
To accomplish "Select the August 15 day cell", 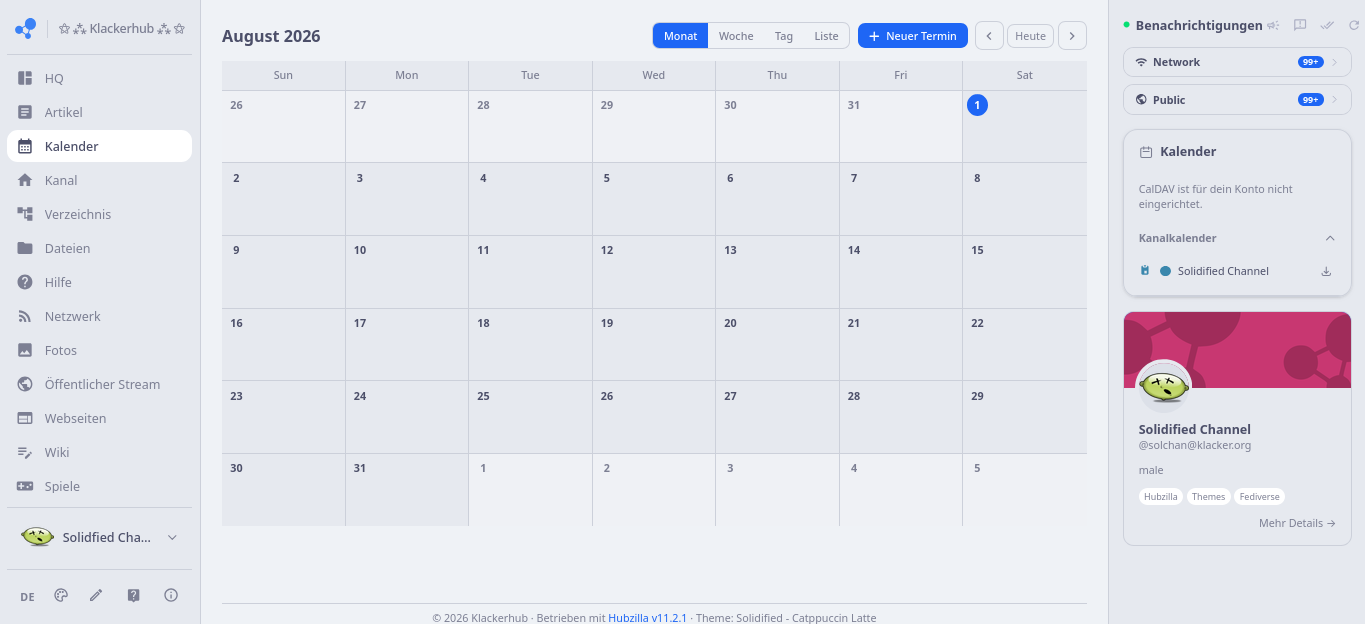I will tap(1024, 272).
